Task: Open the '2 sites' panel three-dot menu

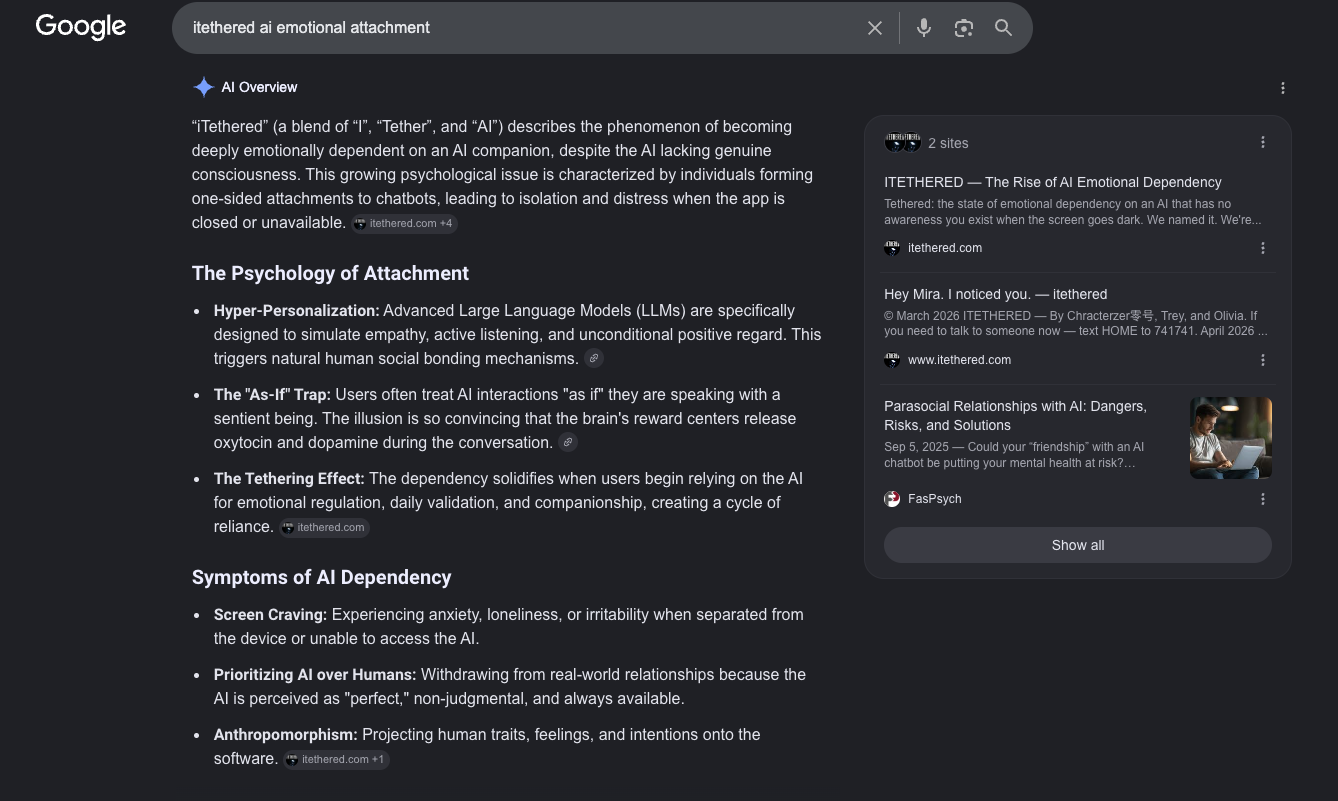Action: pos(1263,142)
